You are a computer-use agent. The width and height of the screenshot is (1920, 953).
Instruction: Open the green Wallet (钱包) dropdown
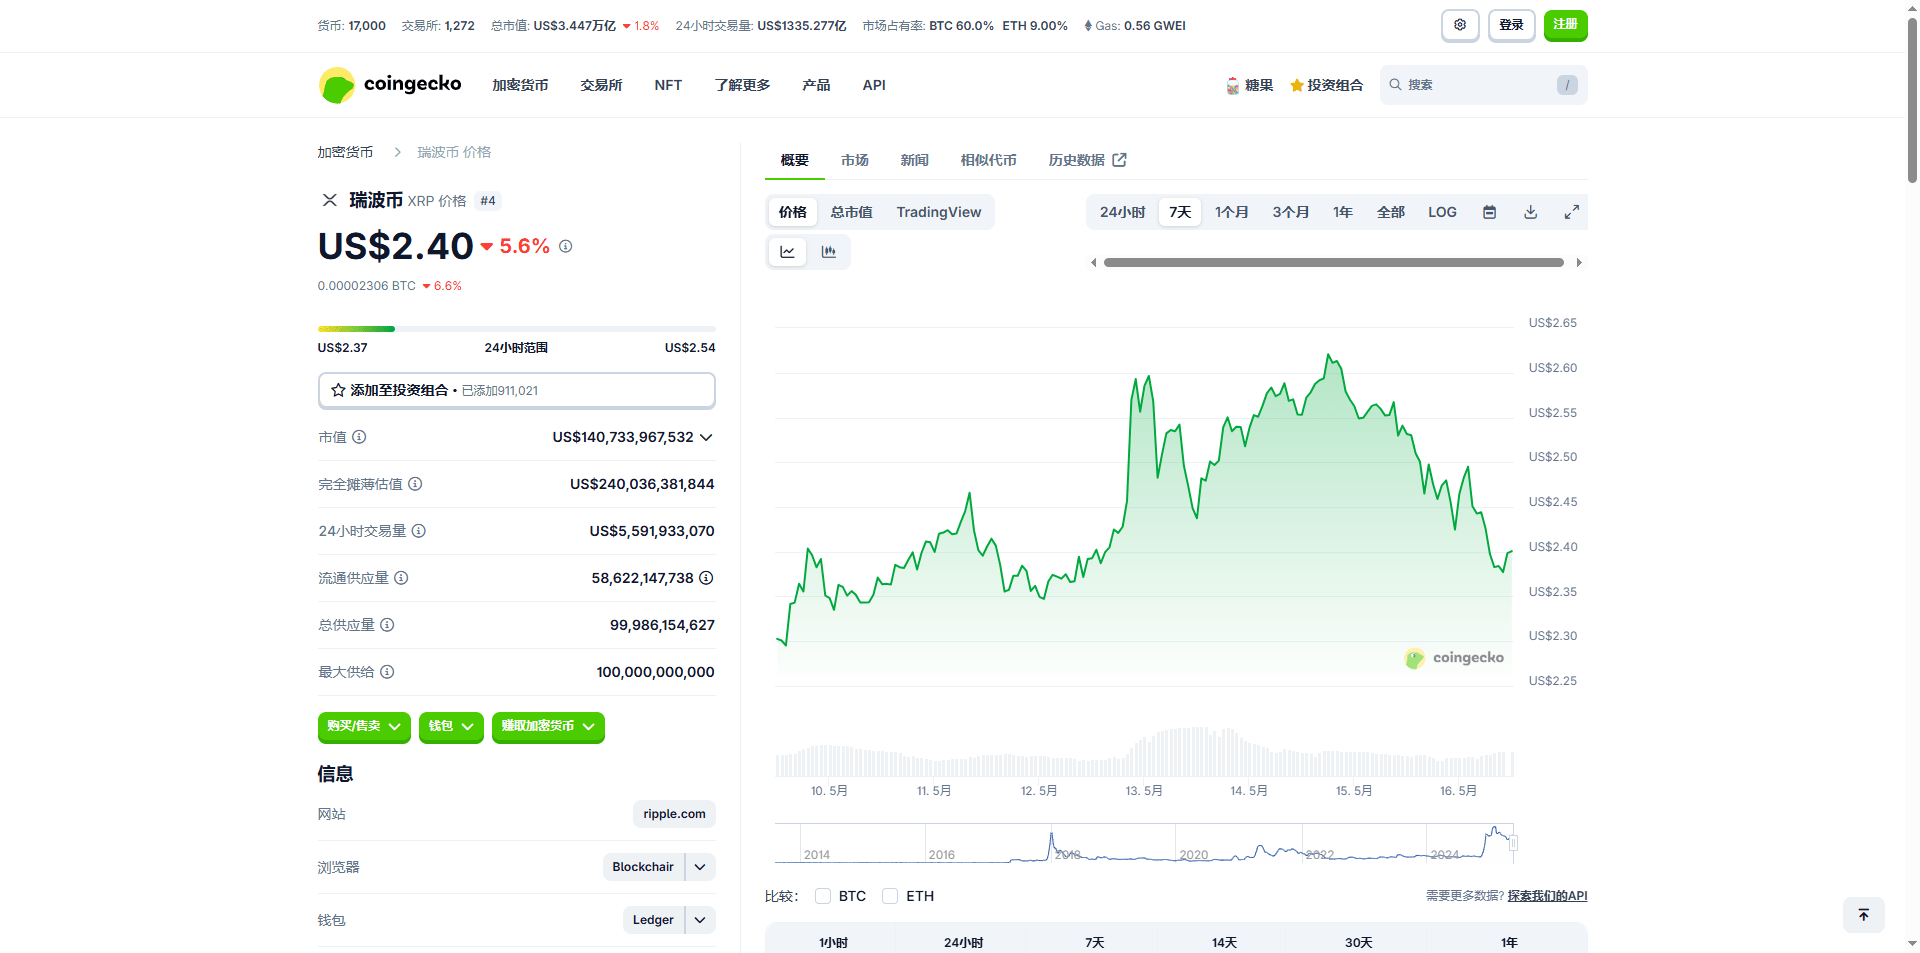click(x=451, y=727)
